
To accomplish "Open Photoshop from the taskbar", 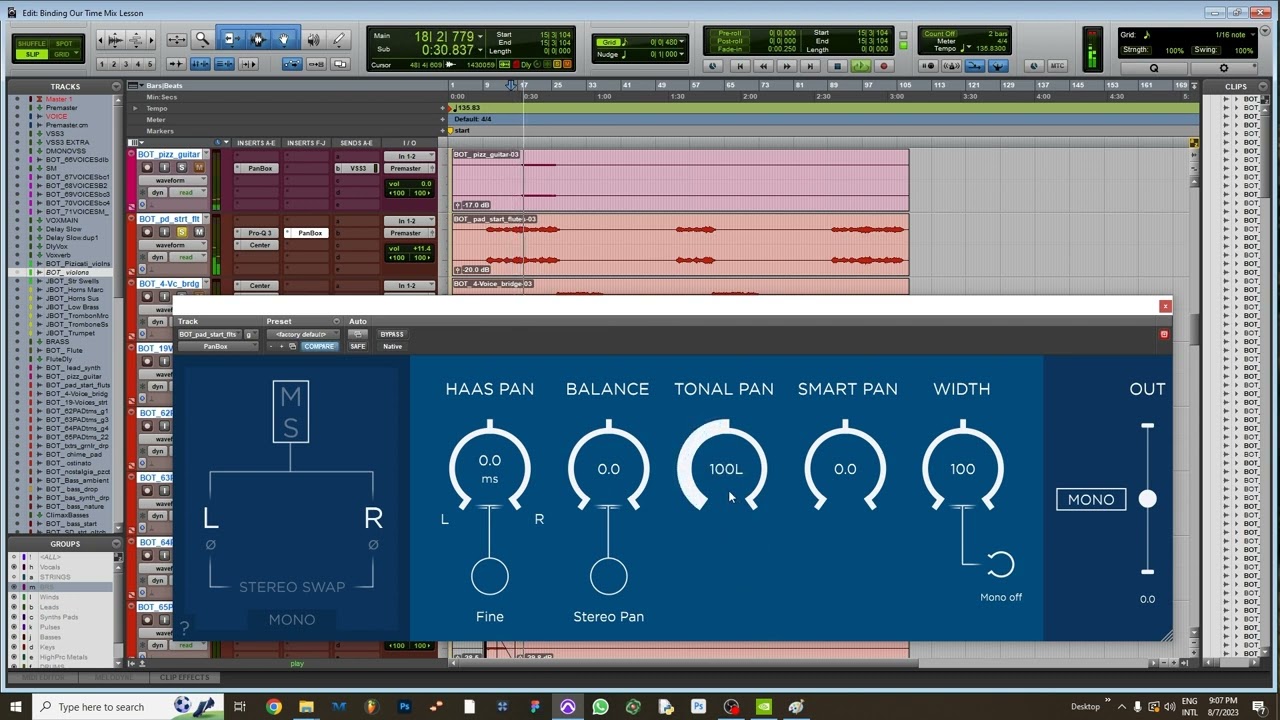I will pyautogui.click(x=404, y=707).
